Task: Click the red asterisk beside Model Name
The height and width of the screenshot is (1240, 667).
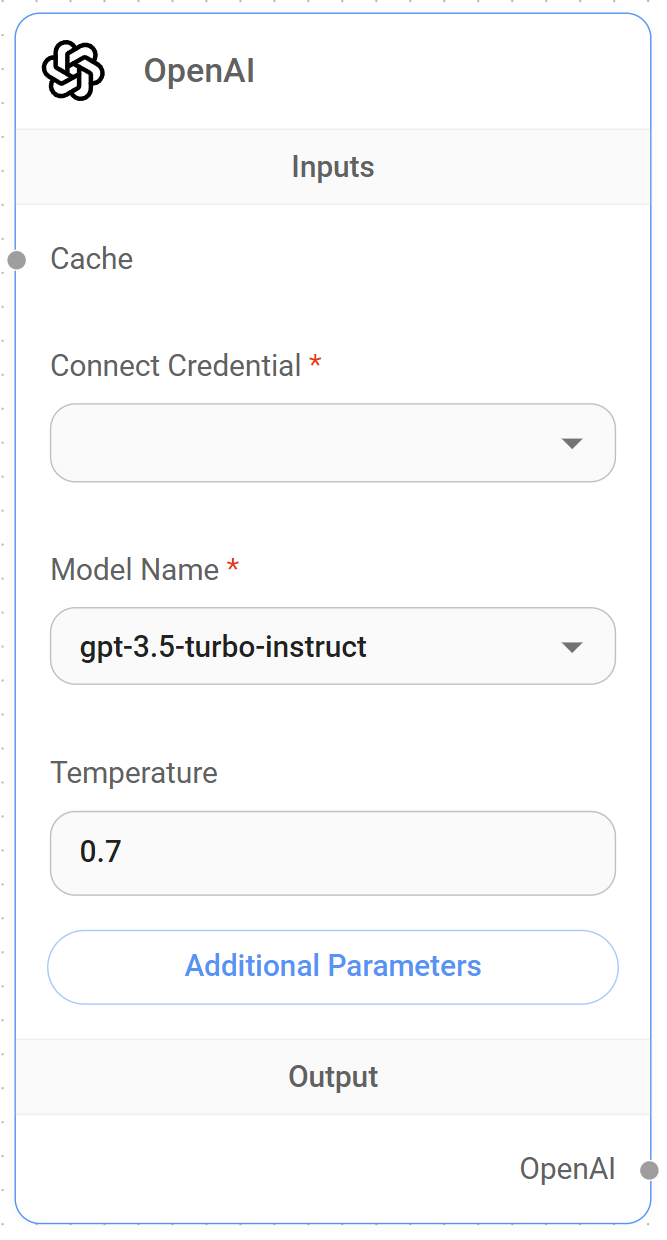Action: (232, 567)
